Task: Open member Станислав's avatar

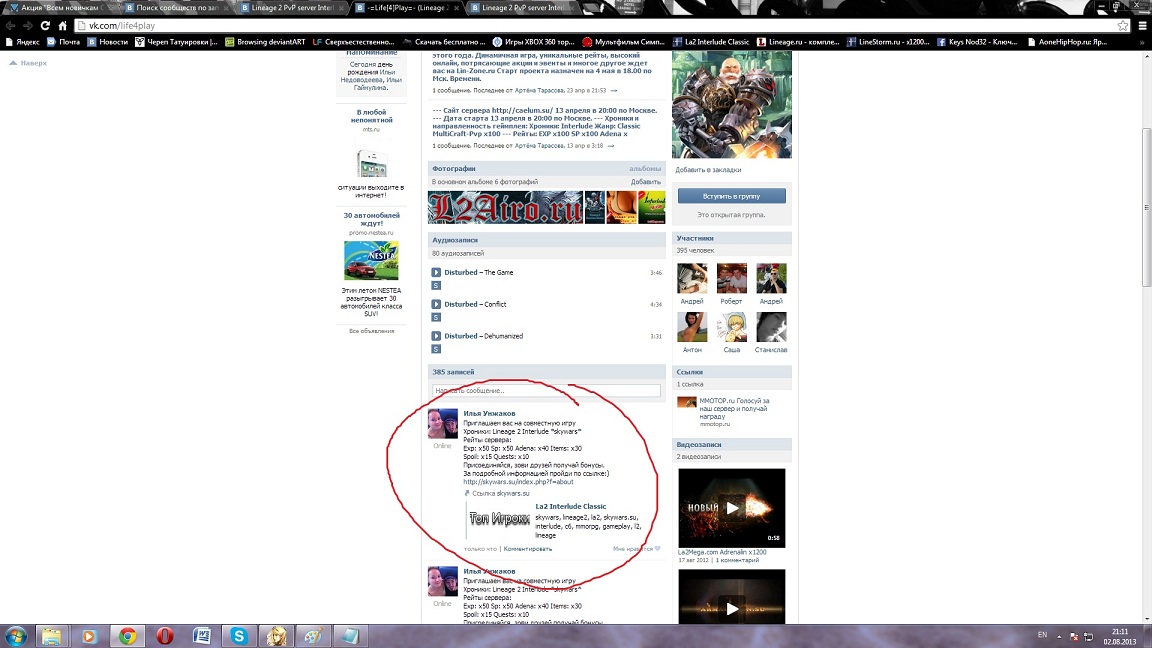Action: [771, 327]
